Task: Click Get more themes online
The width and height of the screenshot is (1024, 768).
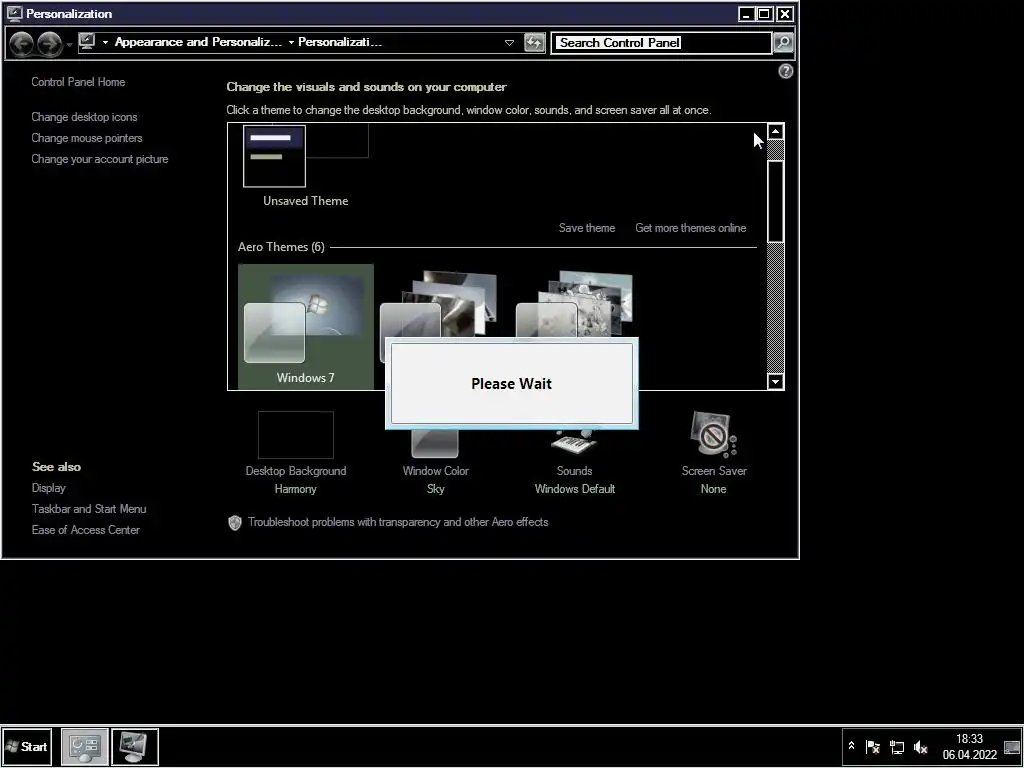Action: point(690,228)
